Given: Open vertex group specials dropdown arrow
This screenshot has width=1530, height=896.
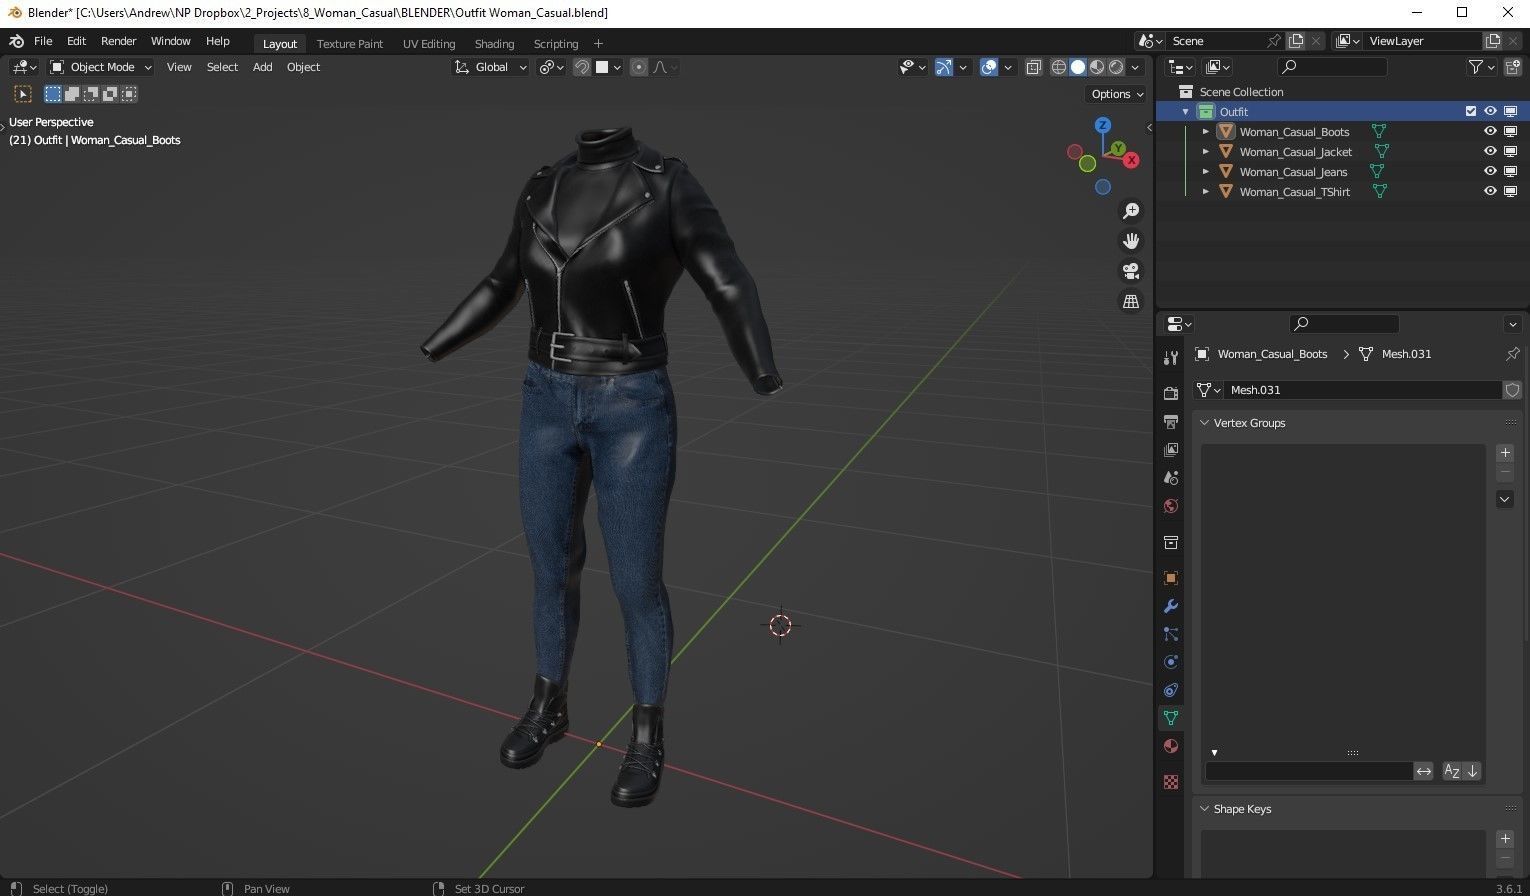Looking at the screenshot, I should (1505, 499).
